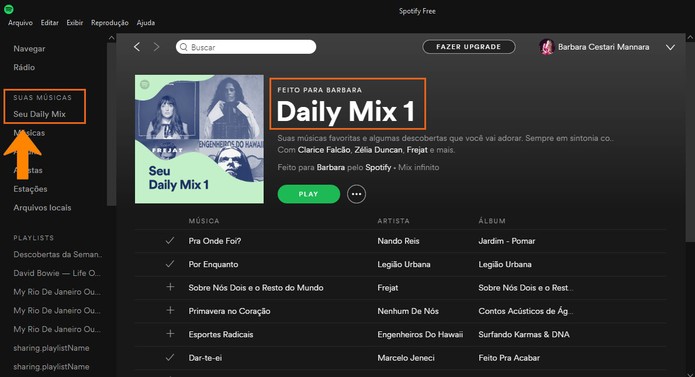Open the Arquivo menu
Screen dimensions: 695x377
(20, 23)
